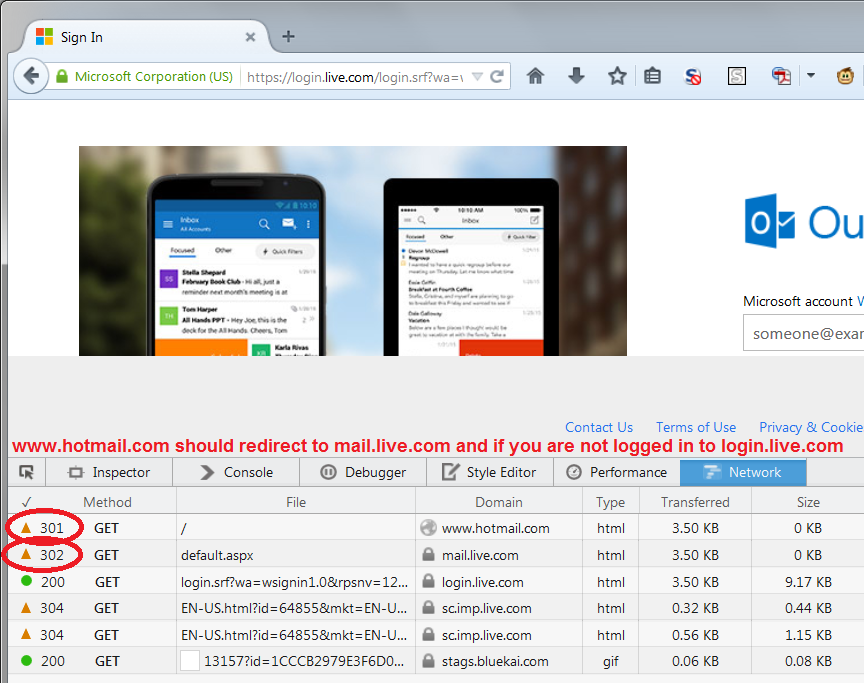Image resolution: width=864 pixels, height=683 pixels.
Task: Open the Terms of Use link
Action: (696, 427)
